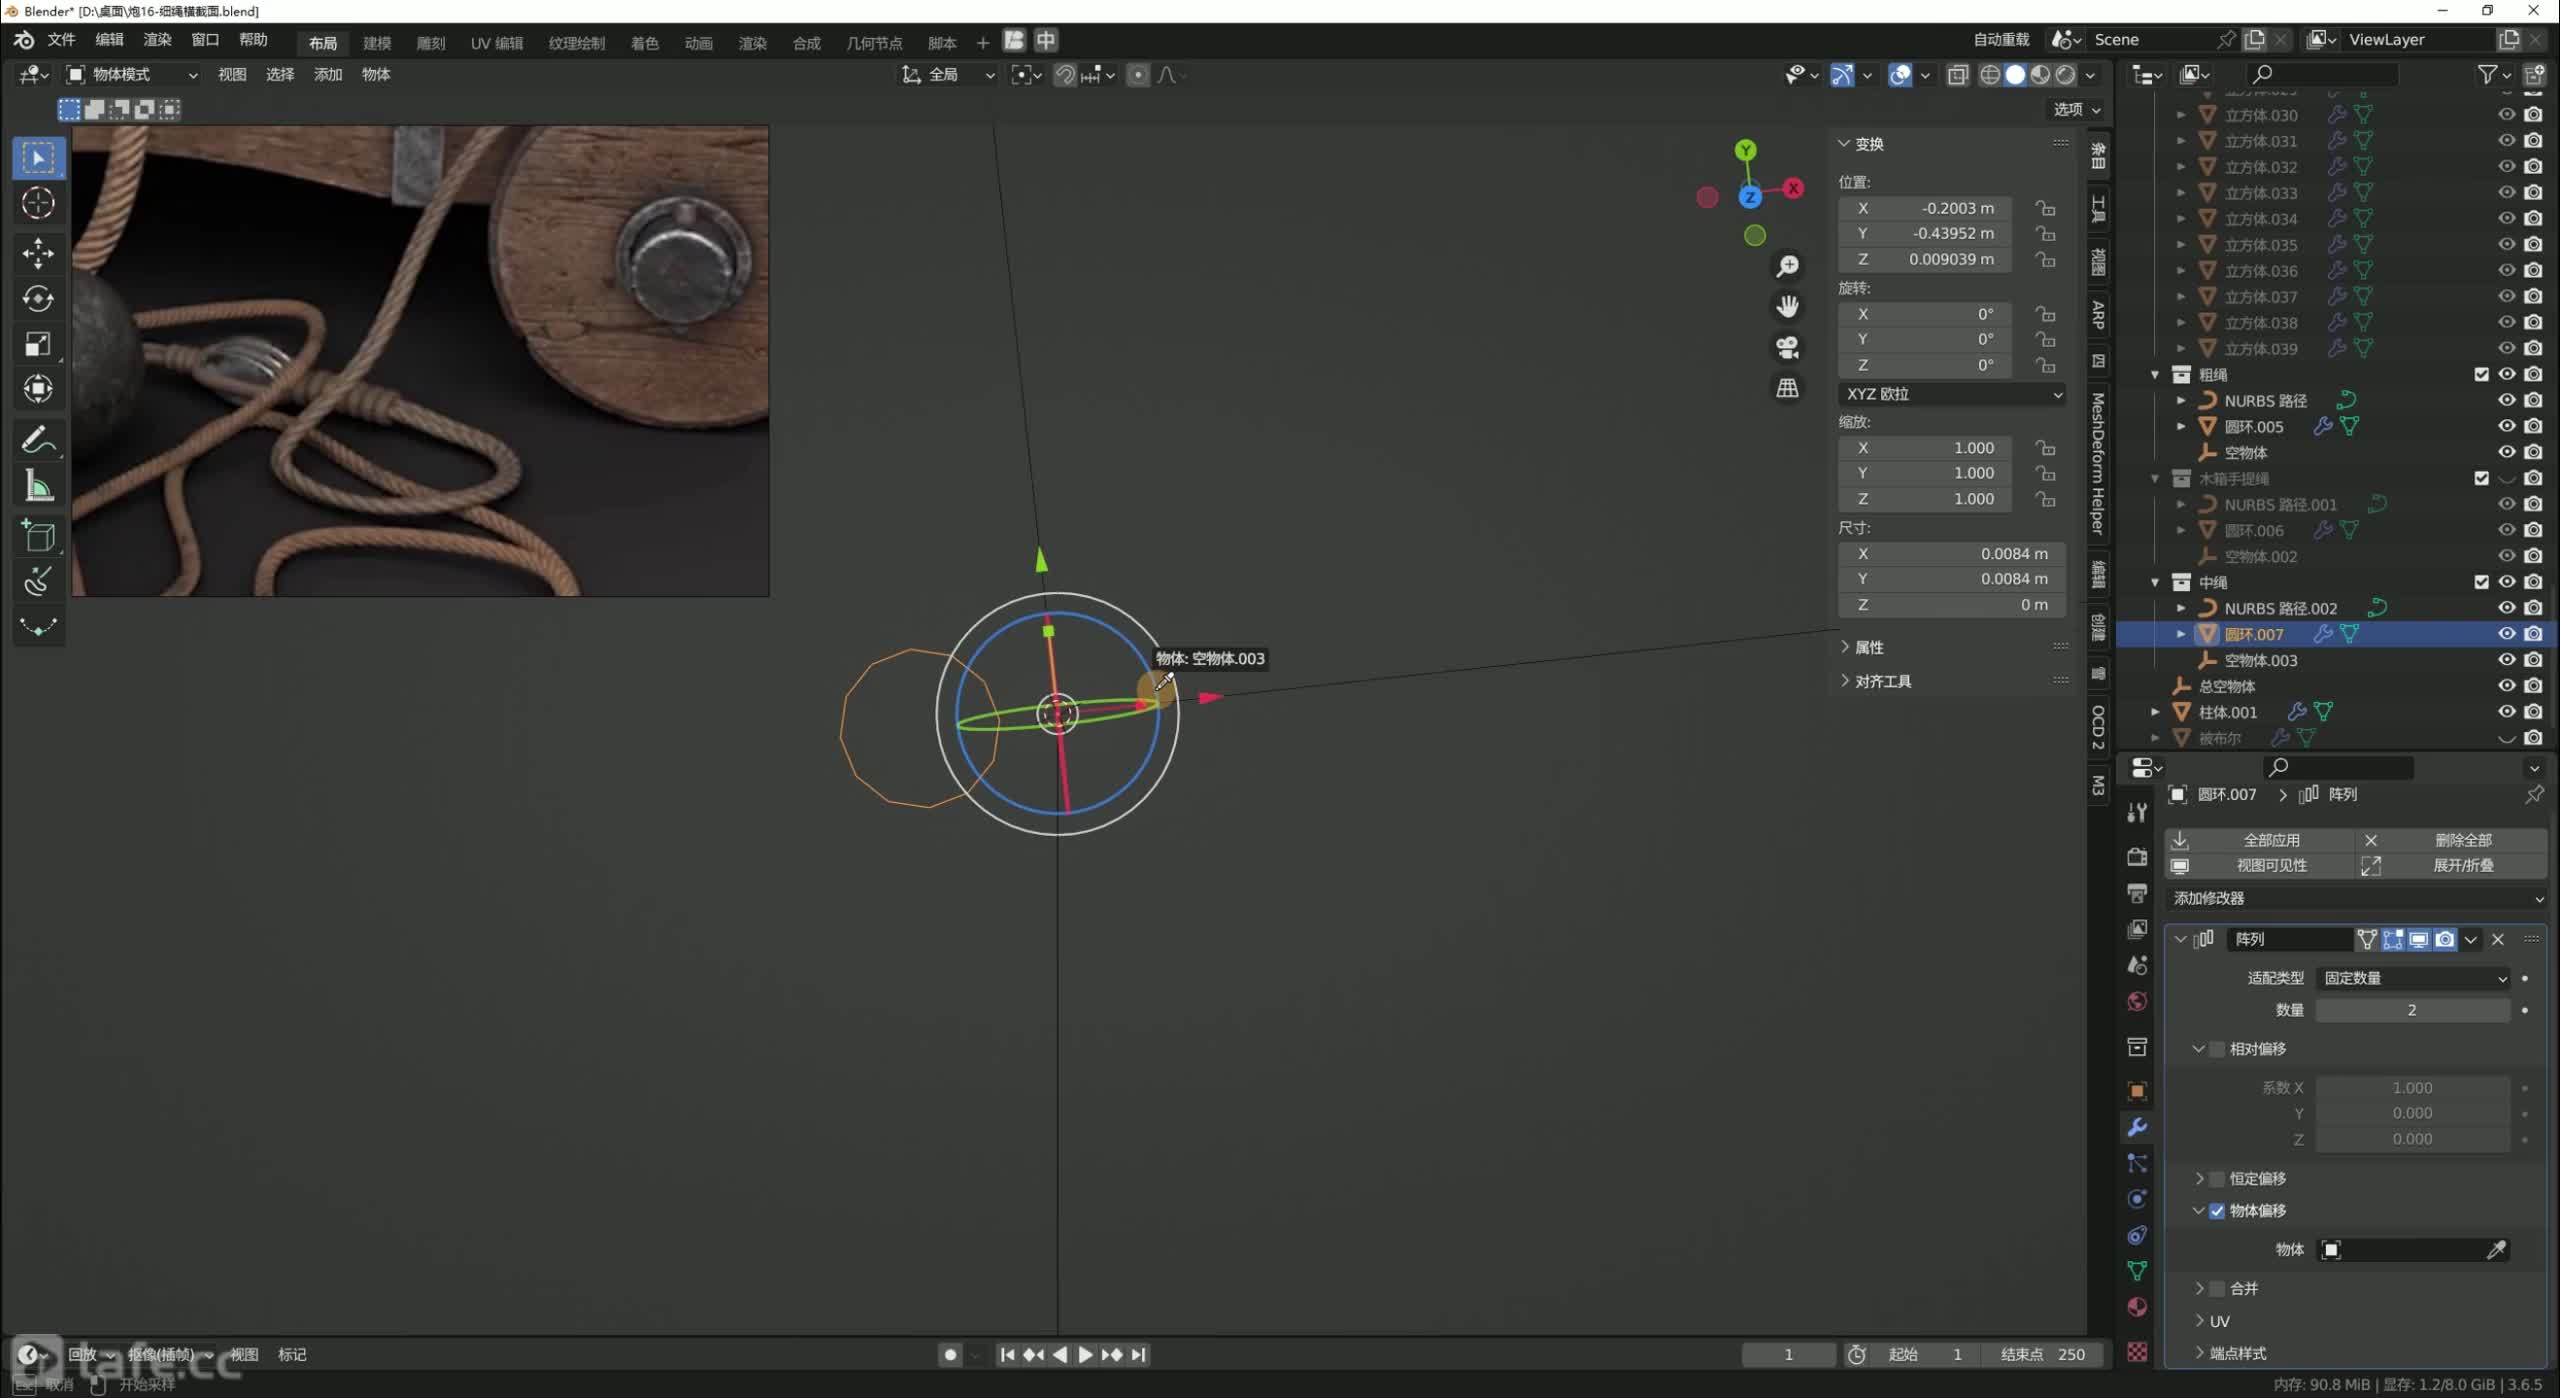This screenshot has height=1398, width=2560.
Task: Click the 展开/折叠 button
Action: tap(2451, 865)
